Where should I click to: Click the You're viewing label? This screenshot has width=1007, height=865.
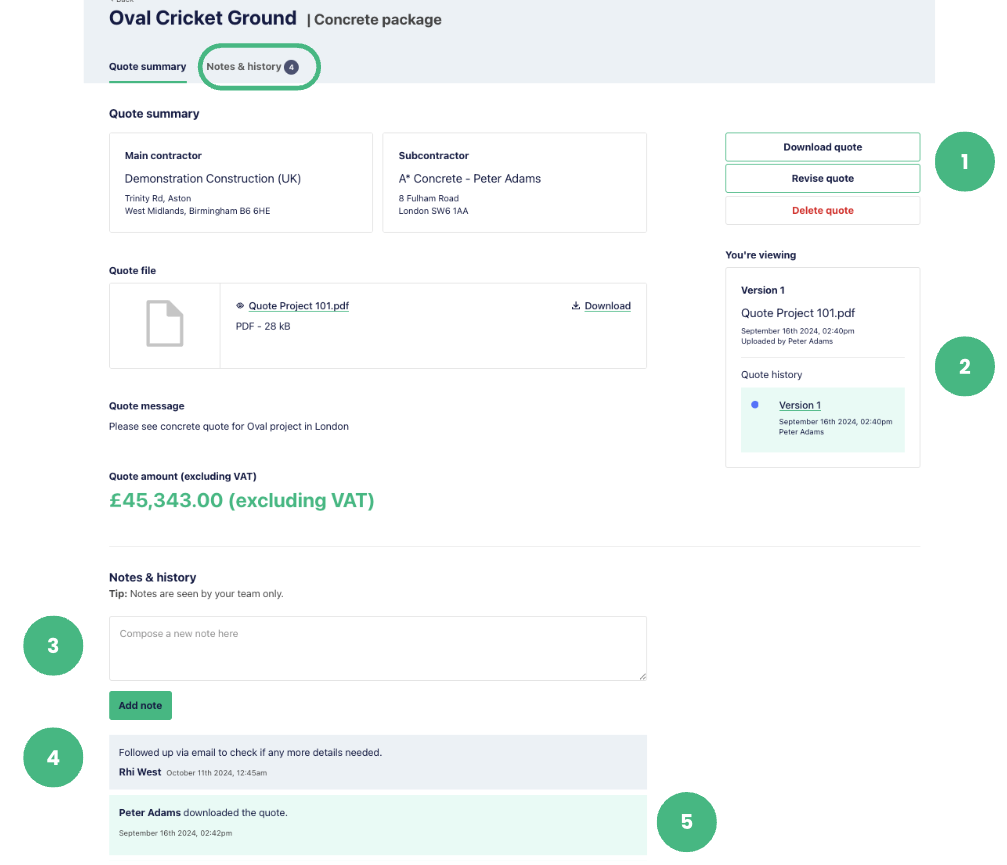[760, 255]
